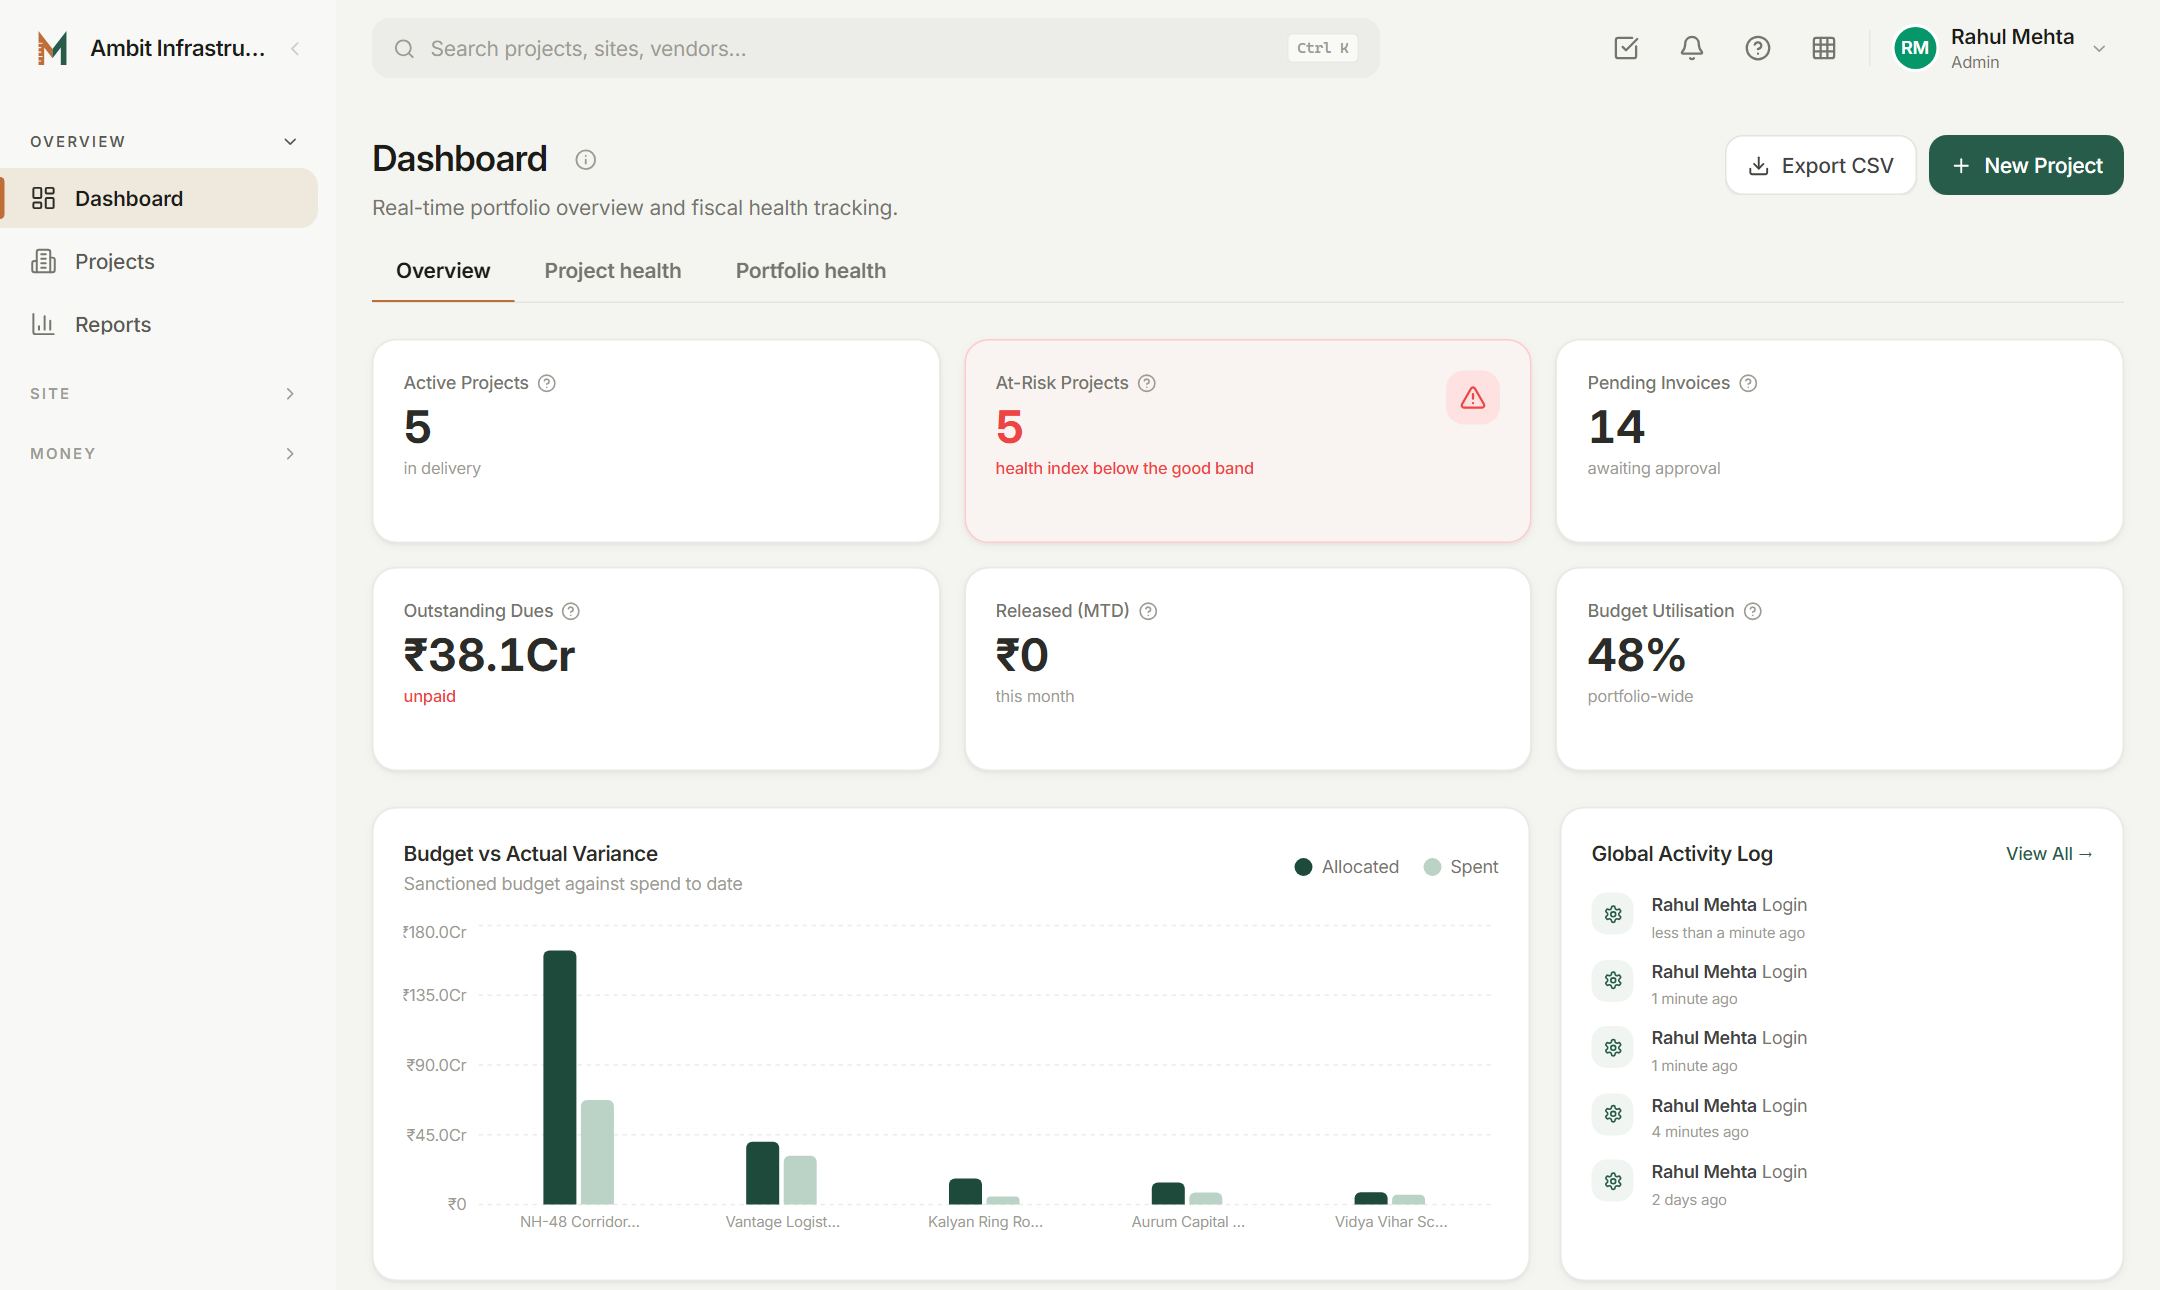Click the help icon next to Budget Utilisation
This screenshot has width=2160, height=1290.
point(1753,611)
